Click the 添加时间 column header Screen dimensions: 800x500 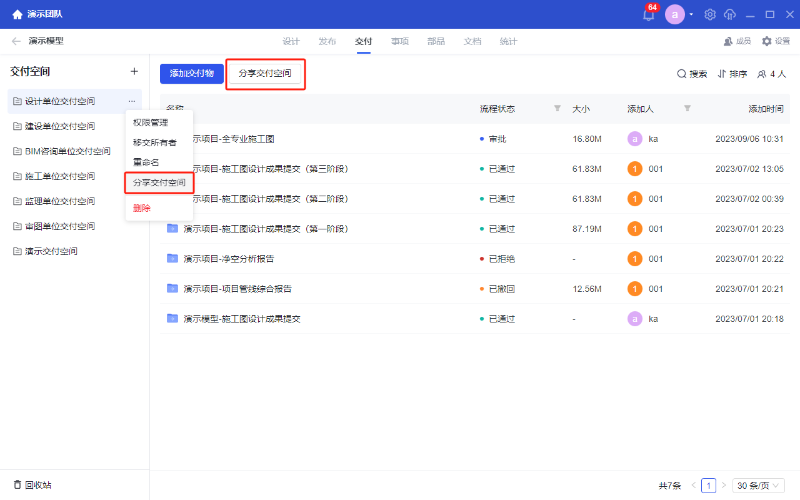765,109
